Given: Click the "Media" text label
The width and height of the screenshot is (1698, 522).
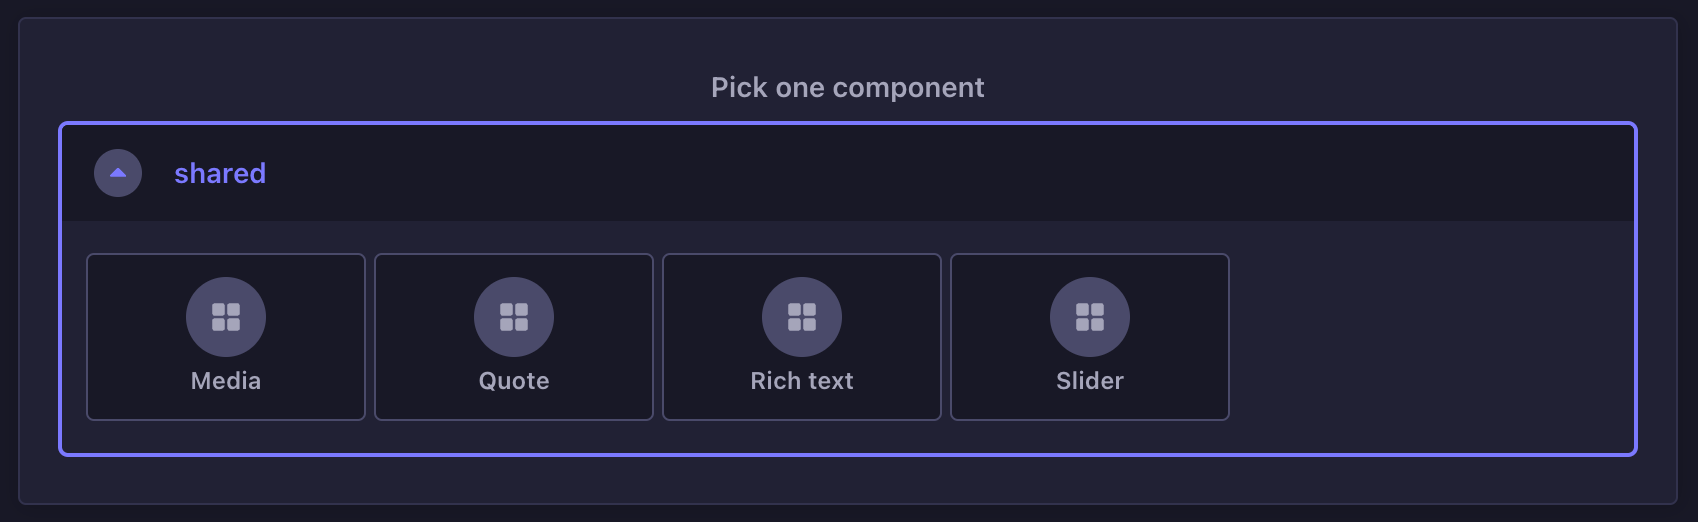Looking at the screenshot, I should click(x=226, y=381).
